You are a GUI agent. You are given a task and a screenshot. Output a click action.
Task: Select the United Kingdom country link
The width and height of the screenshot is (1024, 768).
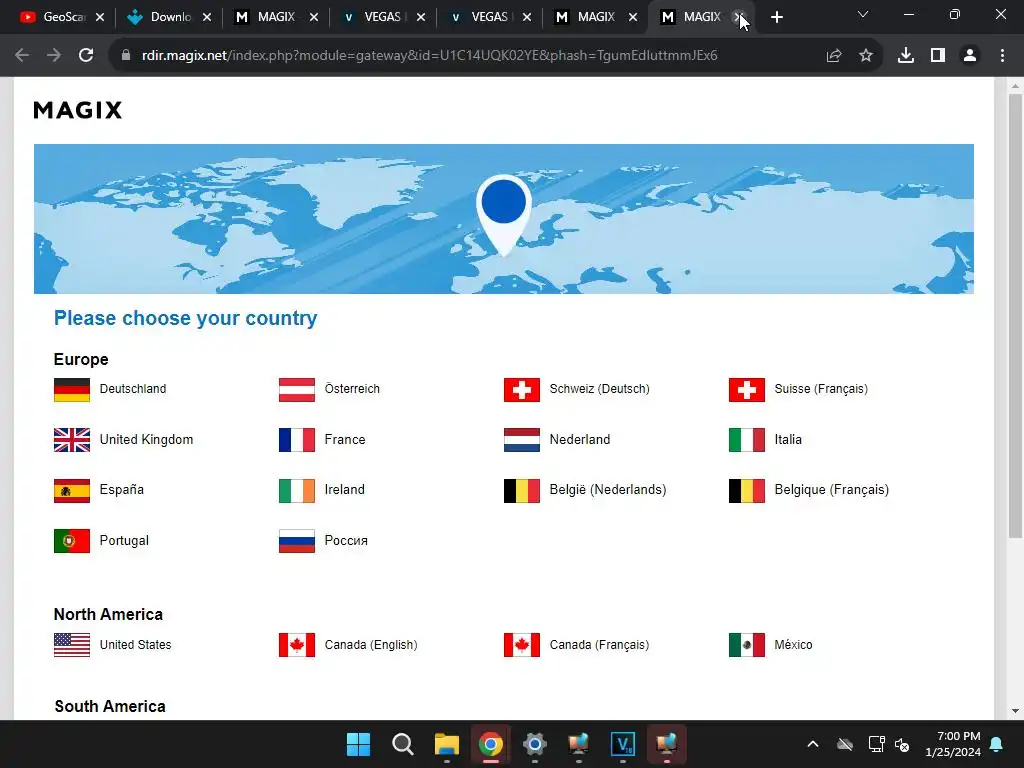146,440
